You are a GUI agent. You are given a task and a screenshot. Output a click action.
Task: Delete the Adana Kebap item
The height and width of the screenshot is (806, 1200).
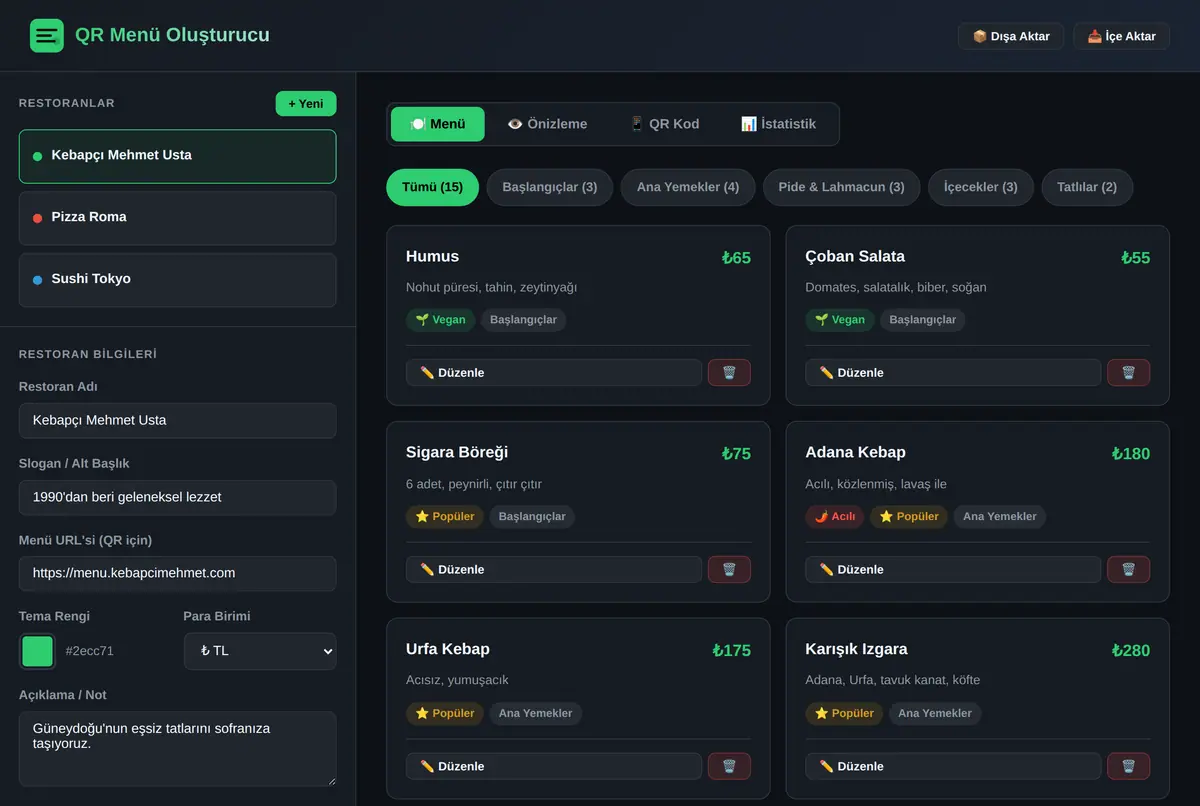pos(1128,570)
